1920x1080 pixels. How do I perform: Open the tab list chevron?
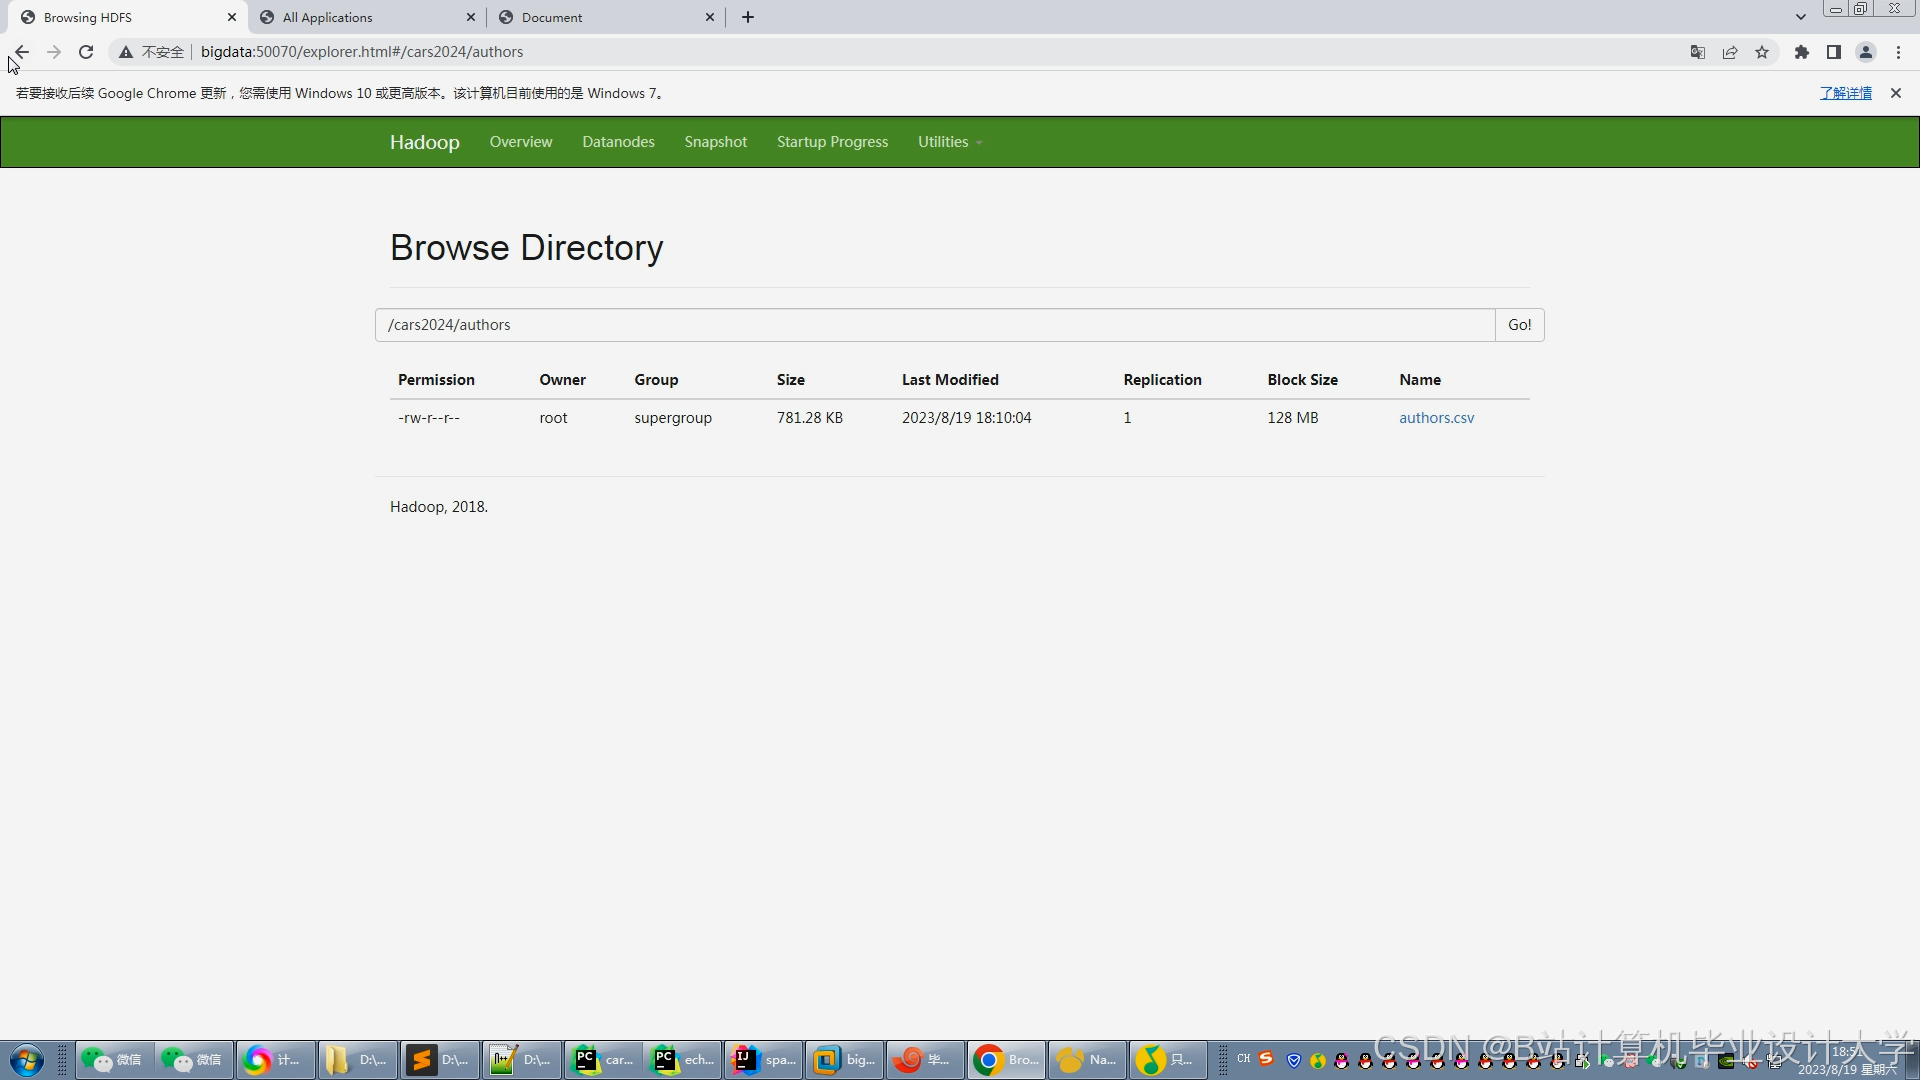[x=1800, y=16]
